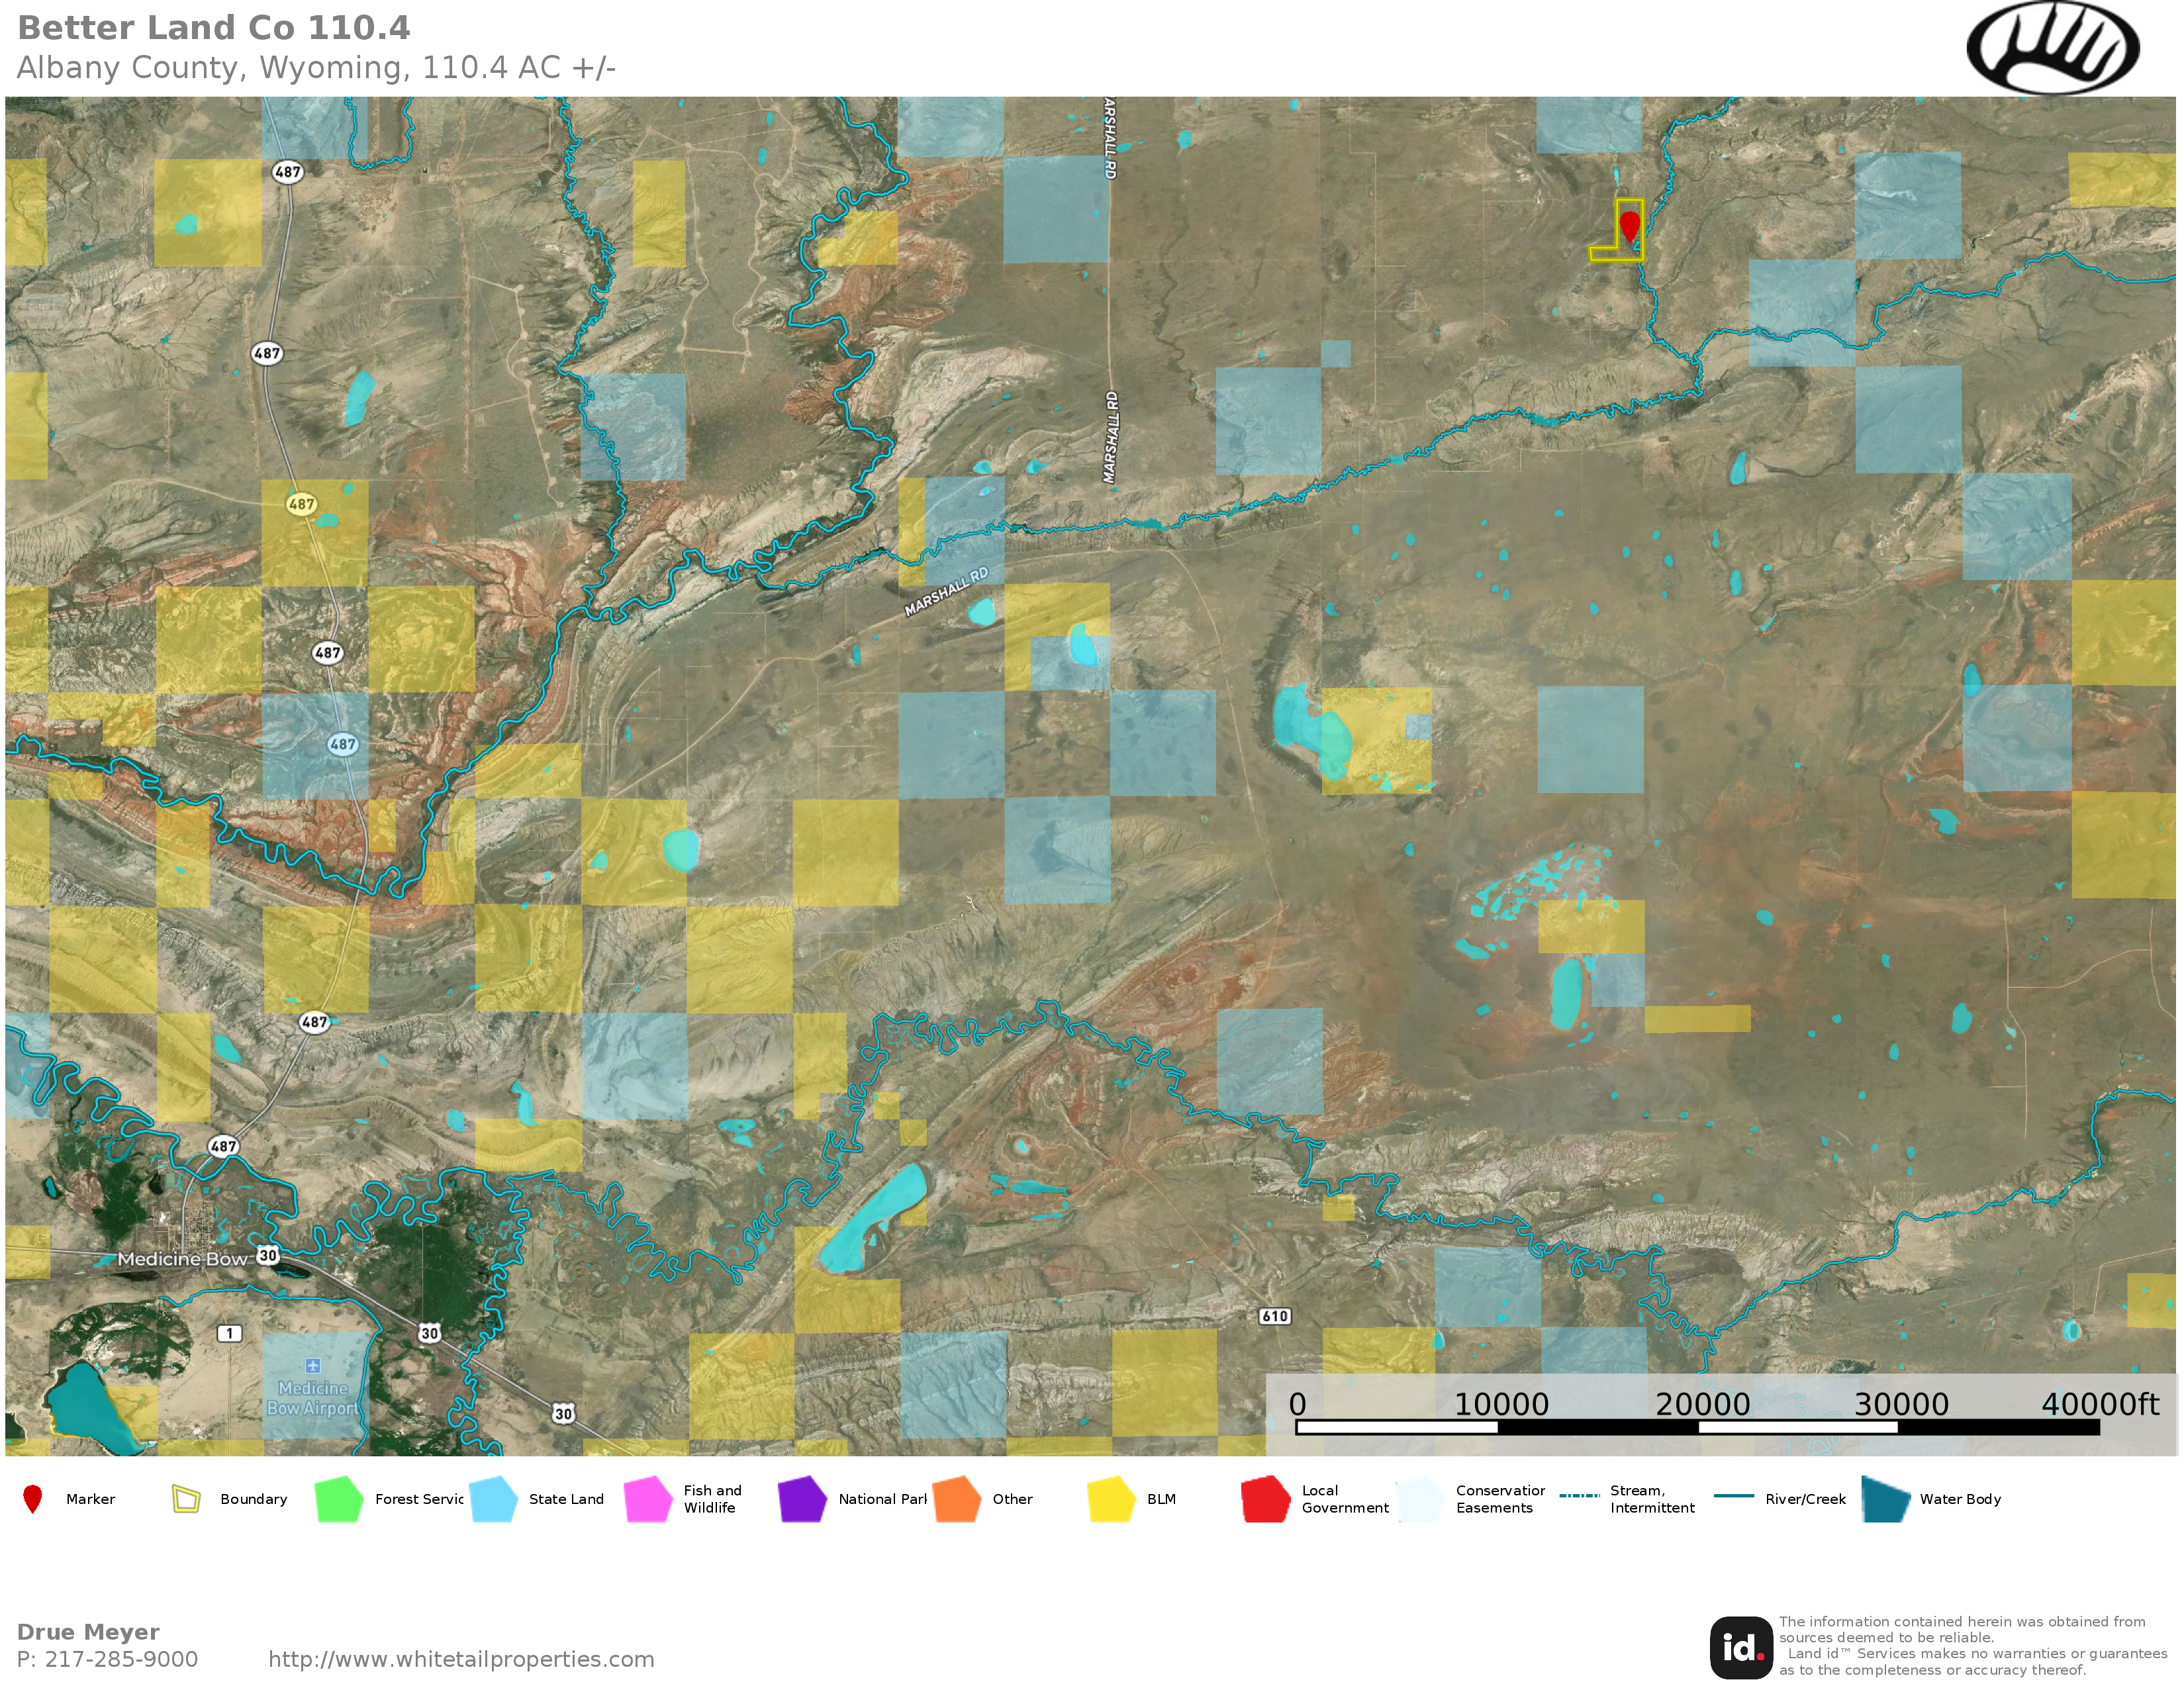Click the Medicine Bow Airport icon
Viewport: 2184px width, 1688px height.
(312, 1366)
